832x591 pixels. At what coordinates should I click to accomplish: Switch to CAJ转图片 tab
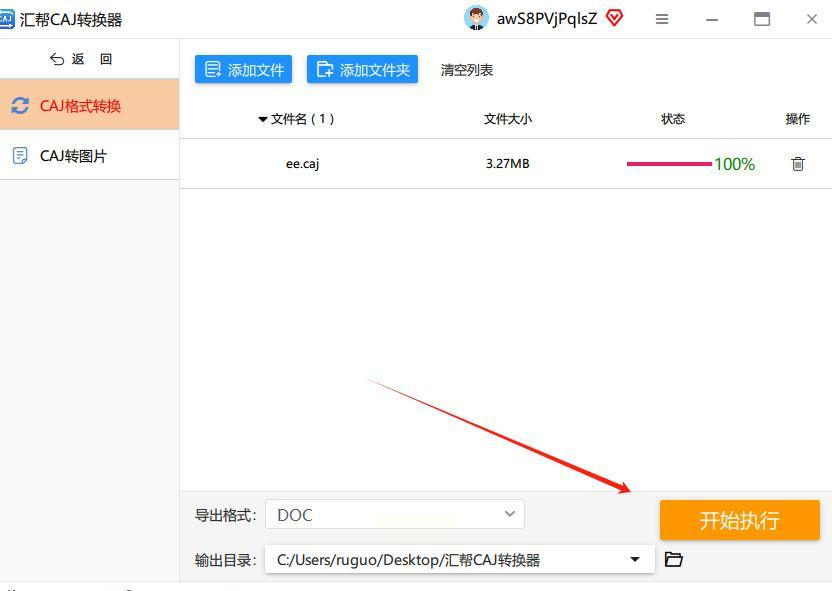(x=89, y=155)
